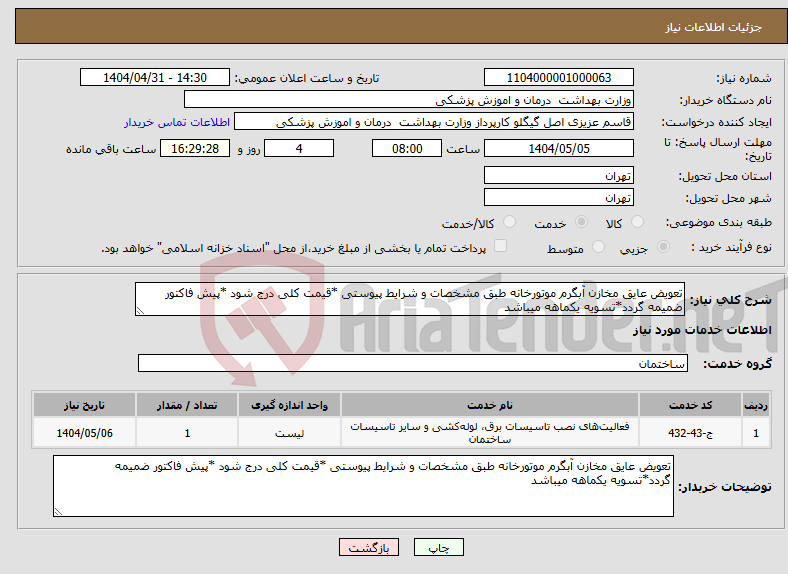The width and height of the screenshot is (788, 574).
Task: Click the نام خدمت column header
Action: (489, 405)
